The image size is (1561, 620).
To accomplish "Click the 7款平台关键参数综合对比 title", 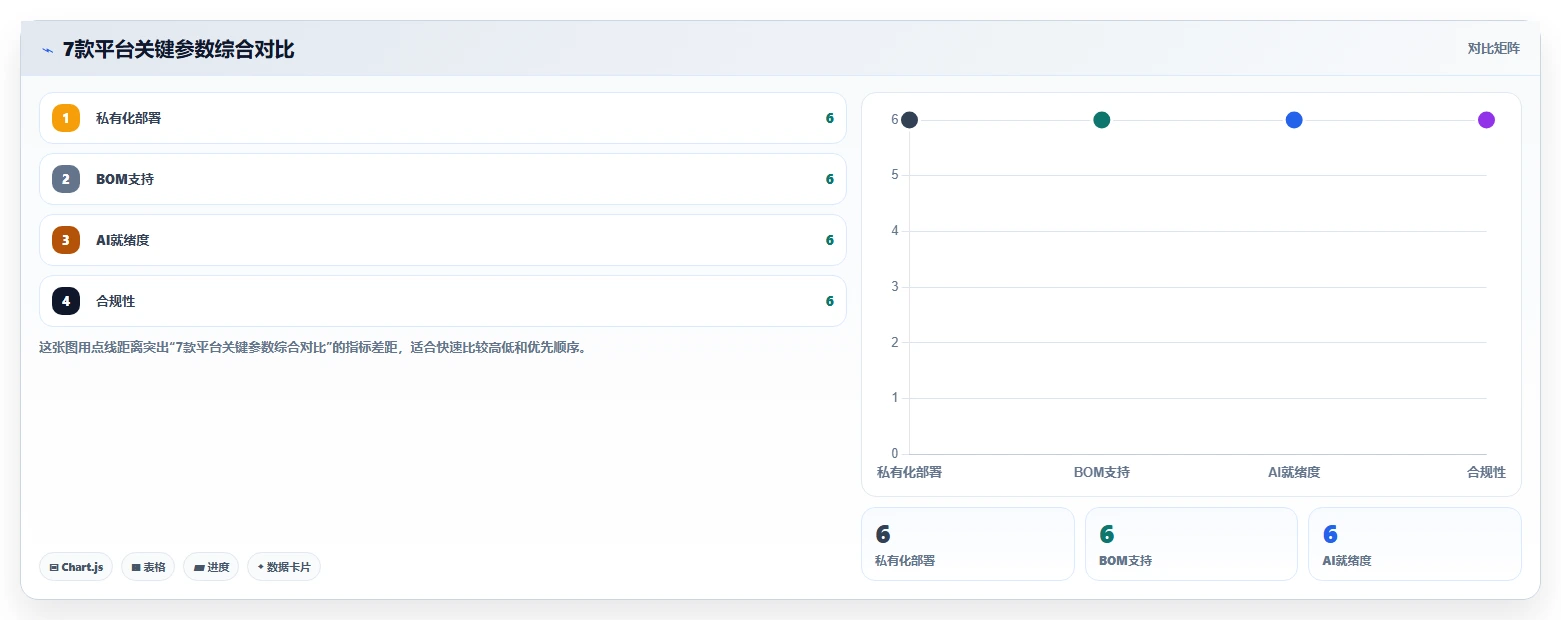I will click(178, 50).
